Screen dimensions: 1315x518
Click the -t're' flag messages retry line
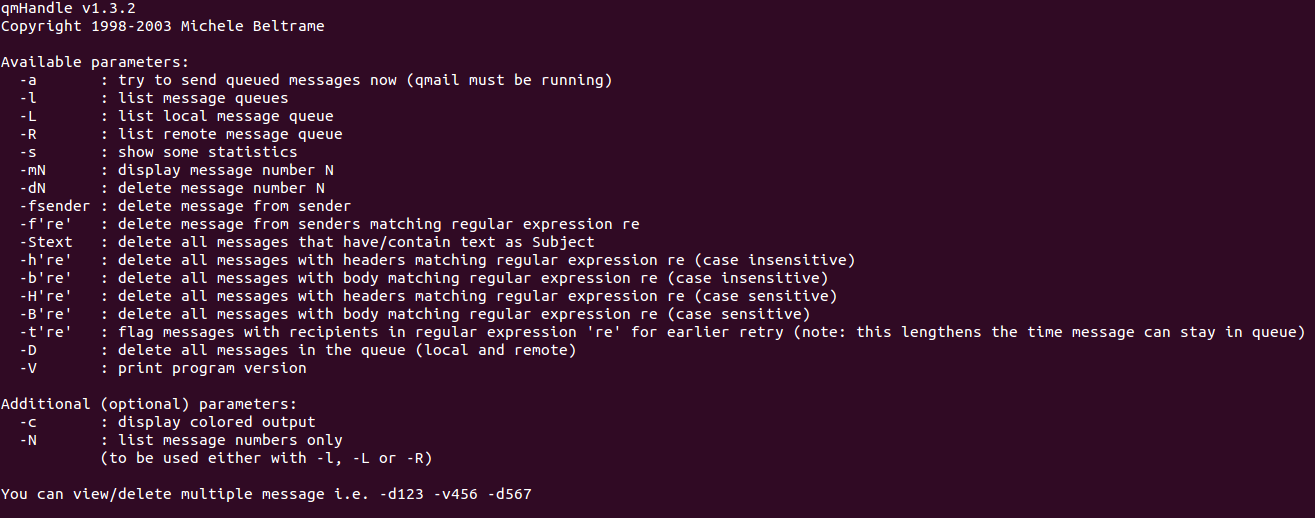pos(662,332)
